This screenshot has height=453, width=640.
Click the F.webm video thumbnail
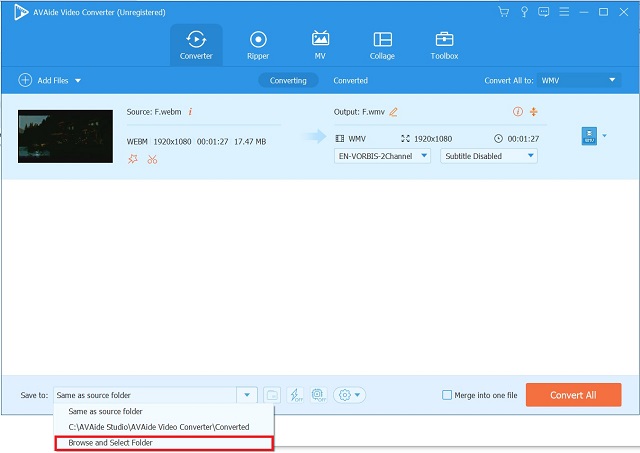point(65,136)
